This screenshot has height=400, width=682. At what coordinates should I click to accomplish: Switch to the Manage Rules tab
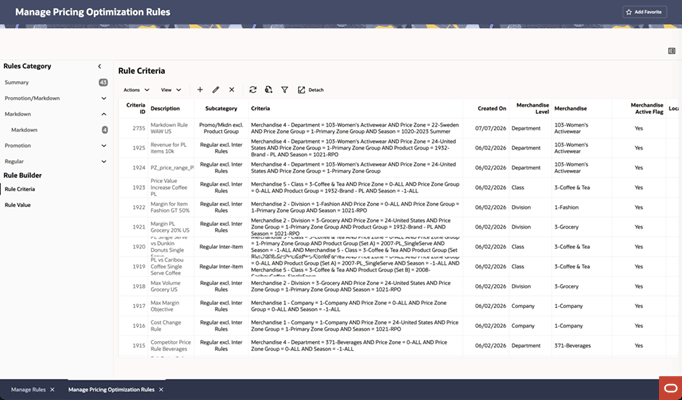tap(28, 390)
